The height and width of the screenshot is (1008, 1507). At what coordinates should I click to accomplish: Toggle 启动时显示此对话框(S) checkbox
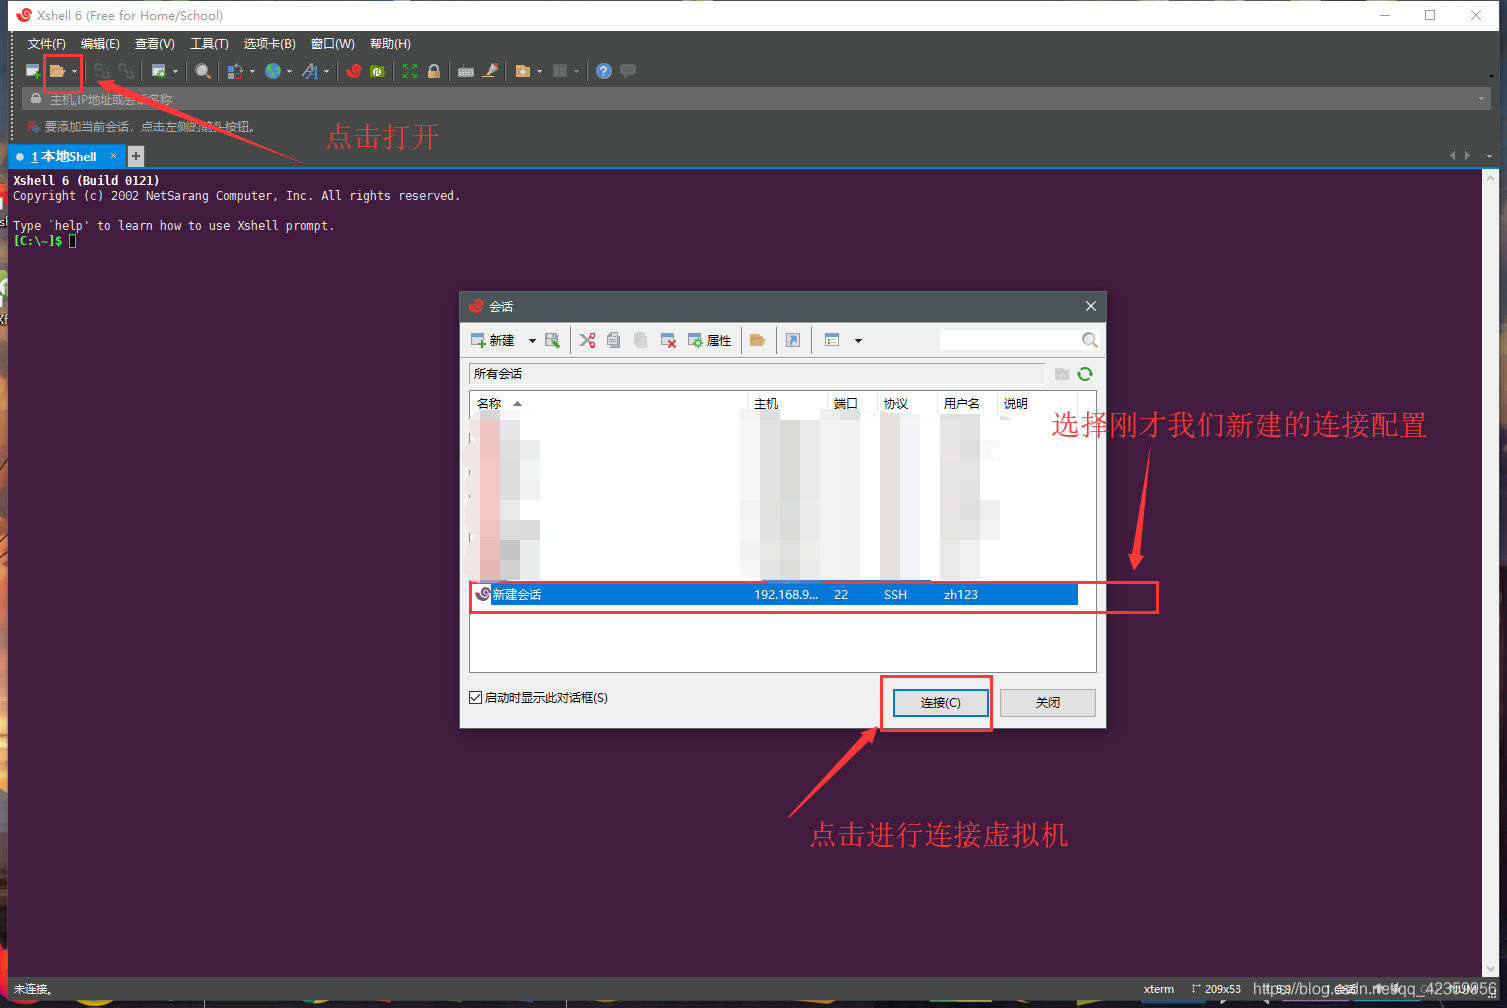point(476,698)
